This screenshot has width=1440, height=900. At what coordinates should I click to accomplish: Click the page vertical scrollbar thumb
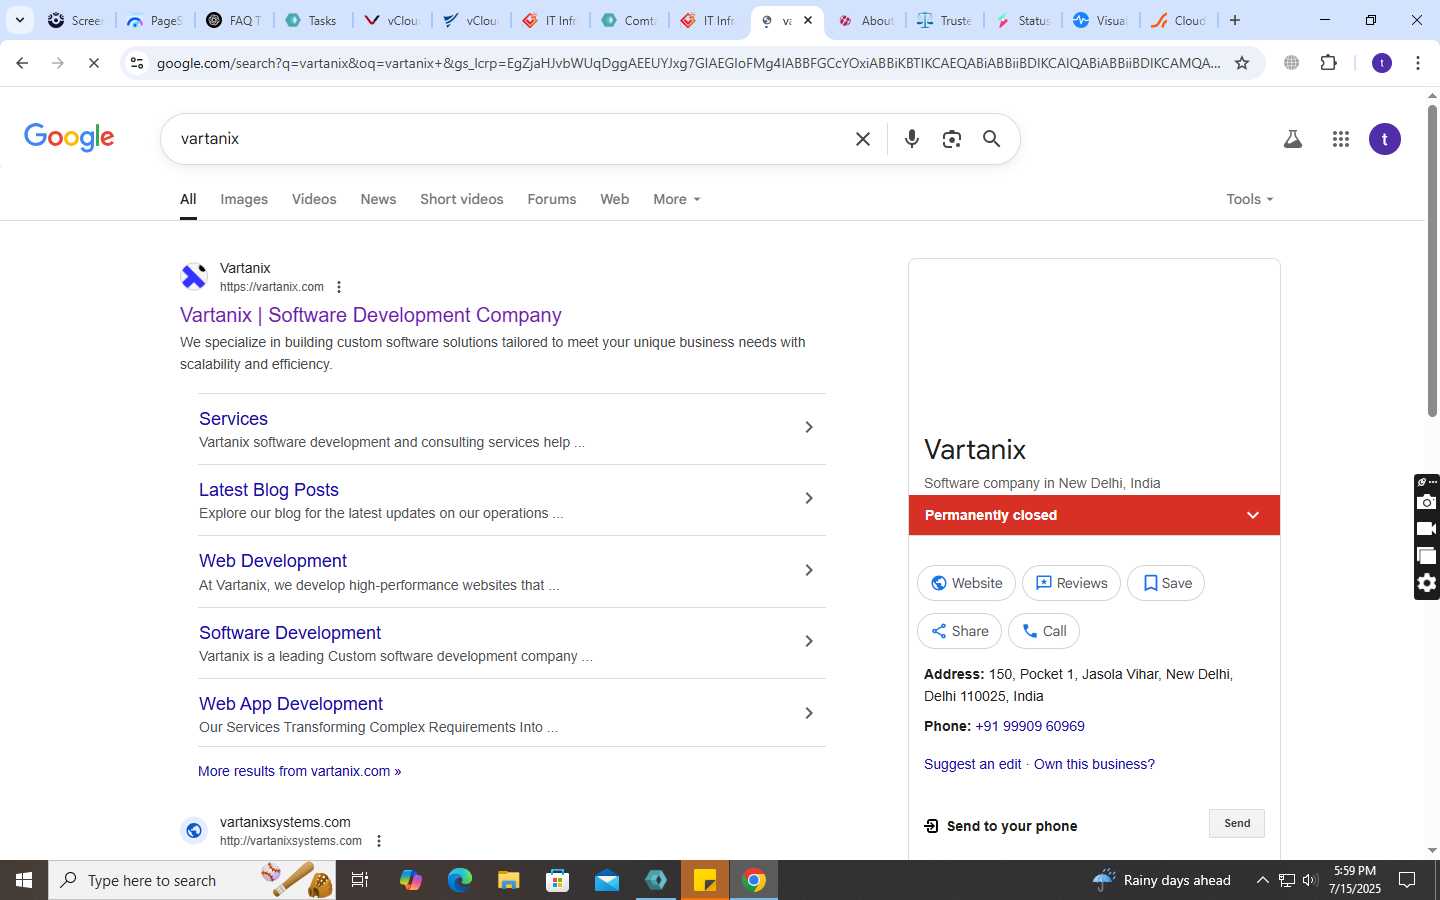pyautogui.click(x=1432, y=260)
